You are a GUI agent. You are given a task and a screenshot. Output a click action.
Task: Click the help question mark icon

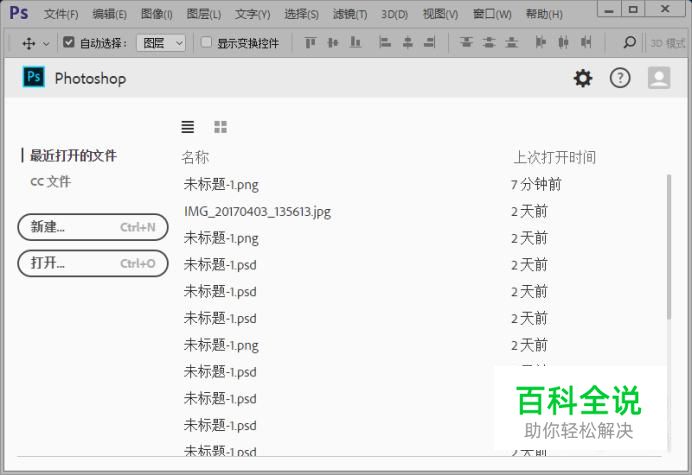point(620,78)
